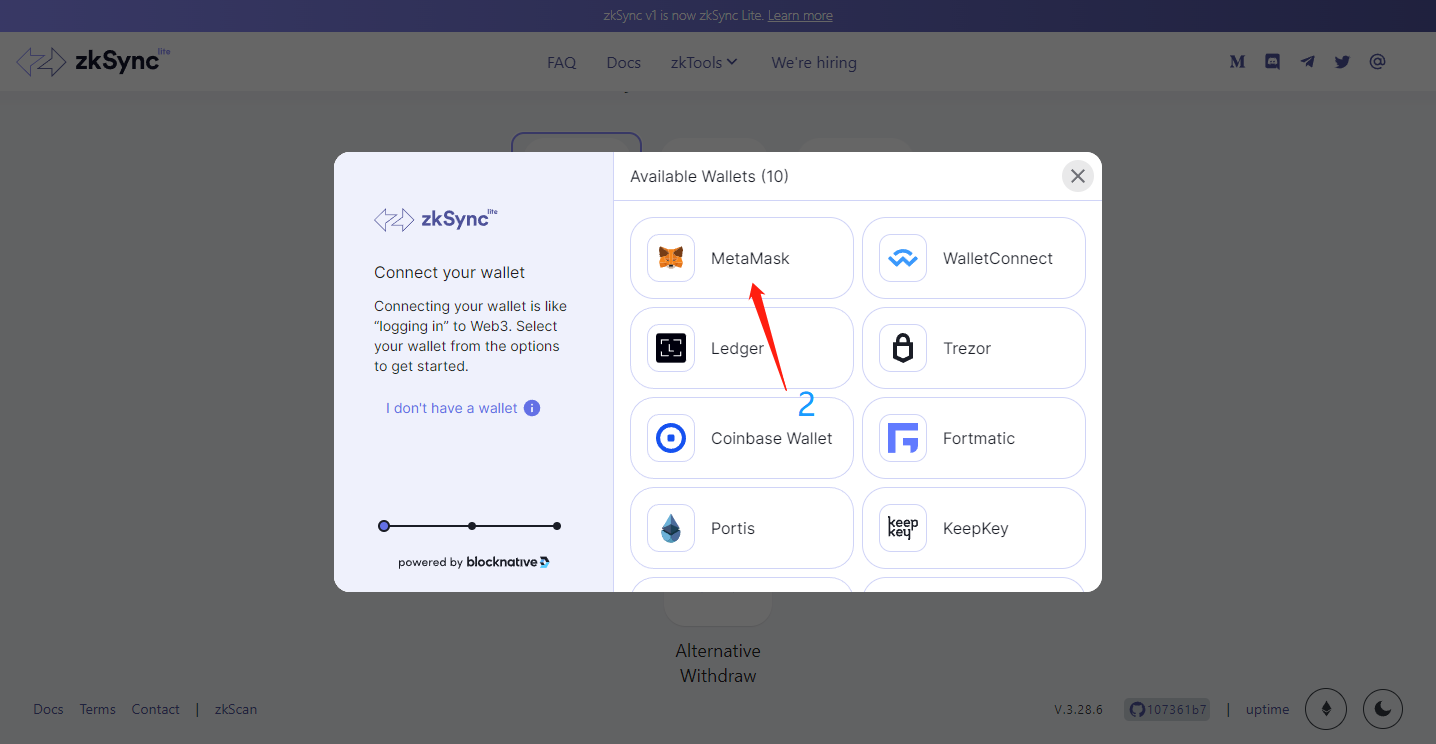Click the middle step dot in progress bar
Screen dimensions: 1436x744
tap(472, 526)
